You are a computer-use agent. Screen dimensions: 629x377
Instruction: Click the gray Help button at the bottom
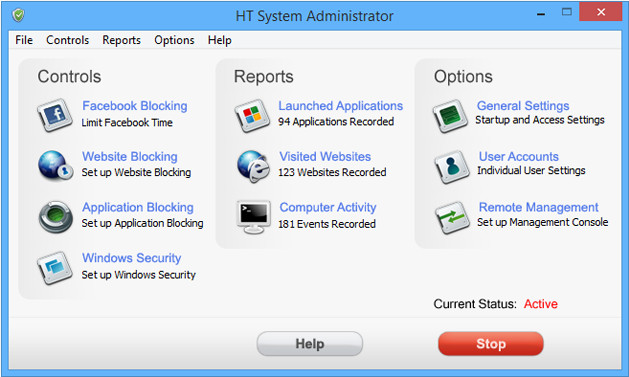coord(310,344)
